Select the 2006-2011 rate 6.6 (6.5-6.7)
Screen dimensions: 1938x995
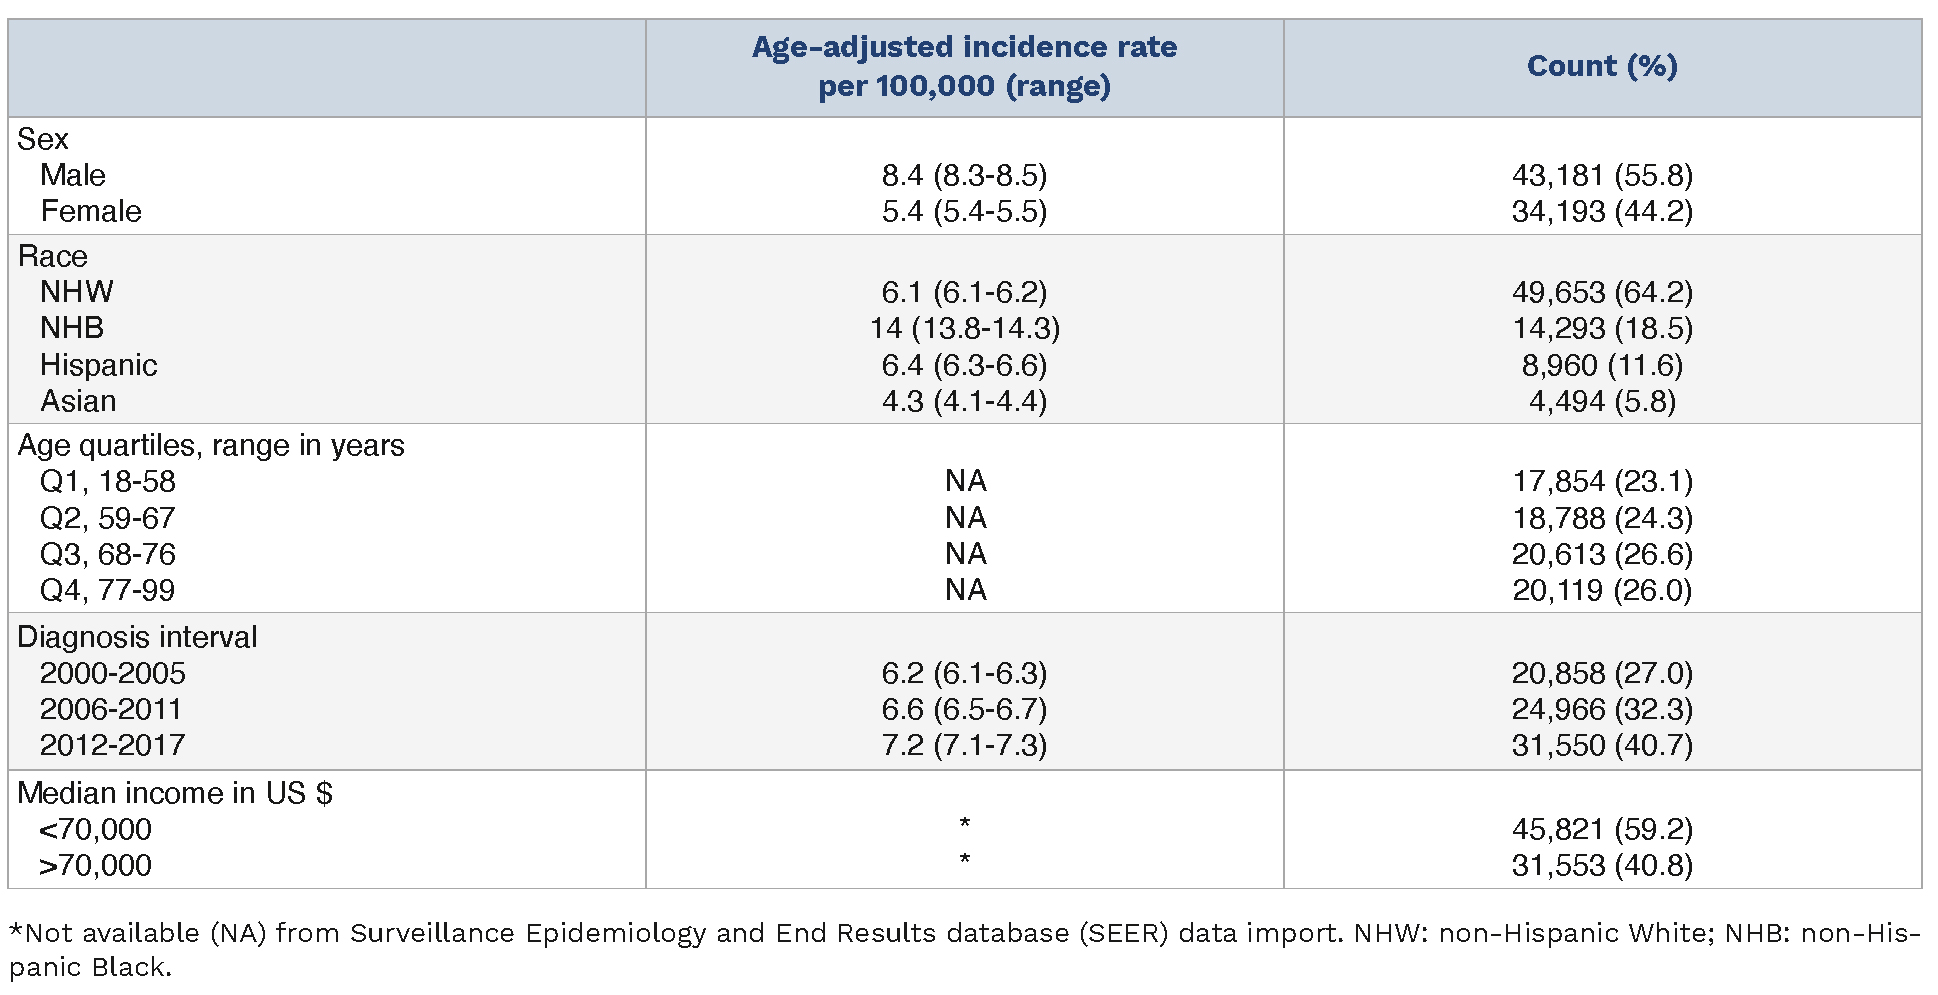coord(964,709)
